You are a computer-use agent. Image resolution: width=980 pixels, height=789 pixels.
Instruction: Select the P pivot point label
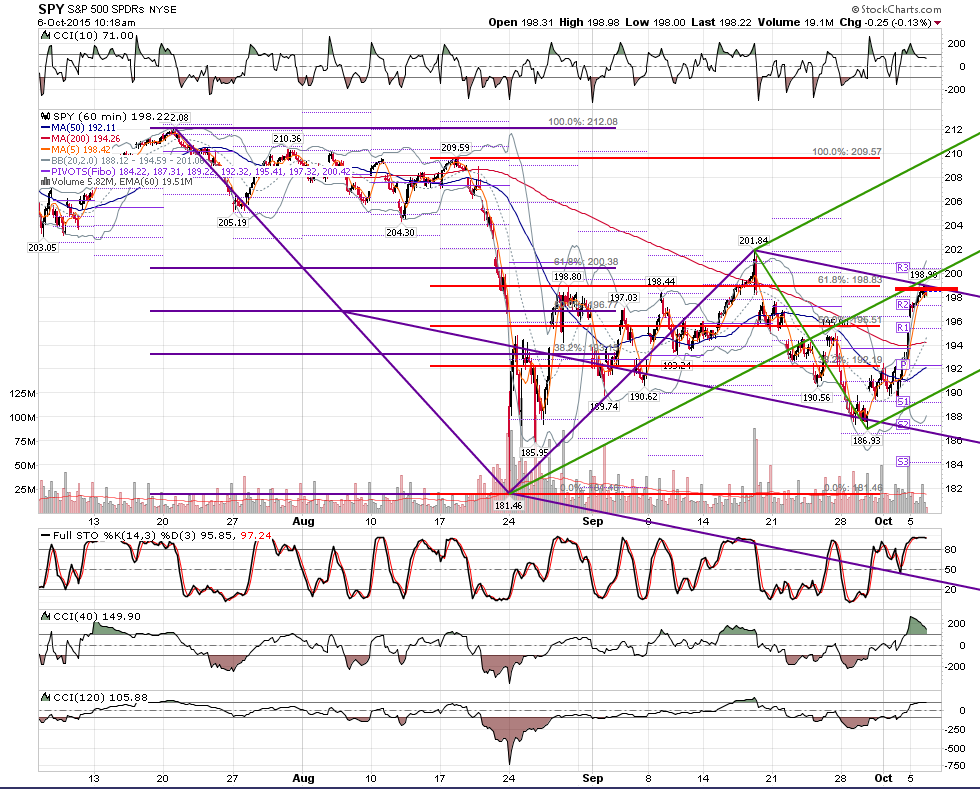click(x=902, y=364)
